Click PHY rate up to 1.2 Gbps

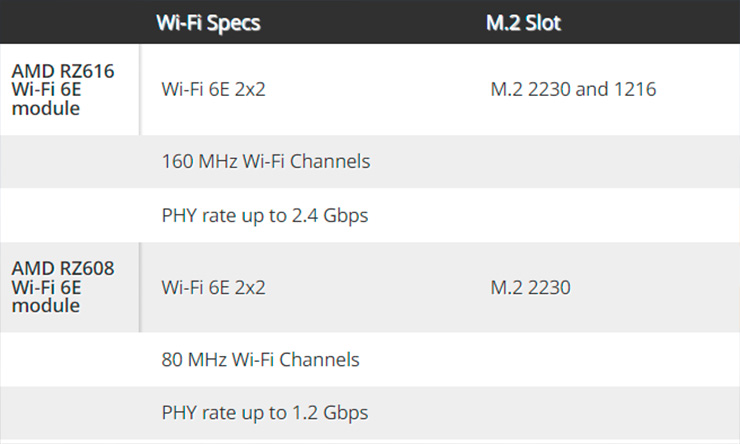click(x=265, y=413)
